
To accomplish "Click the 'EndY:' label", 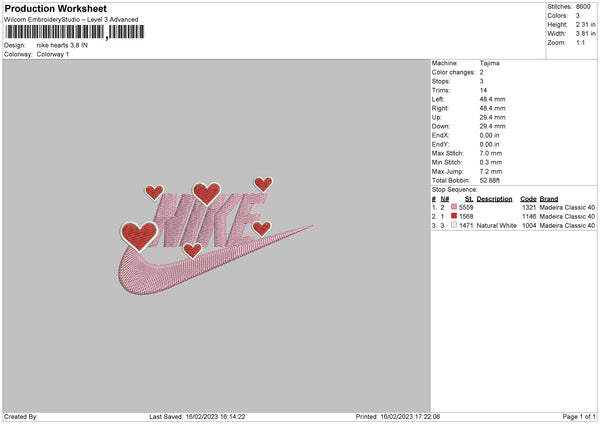I will [440, 144].
